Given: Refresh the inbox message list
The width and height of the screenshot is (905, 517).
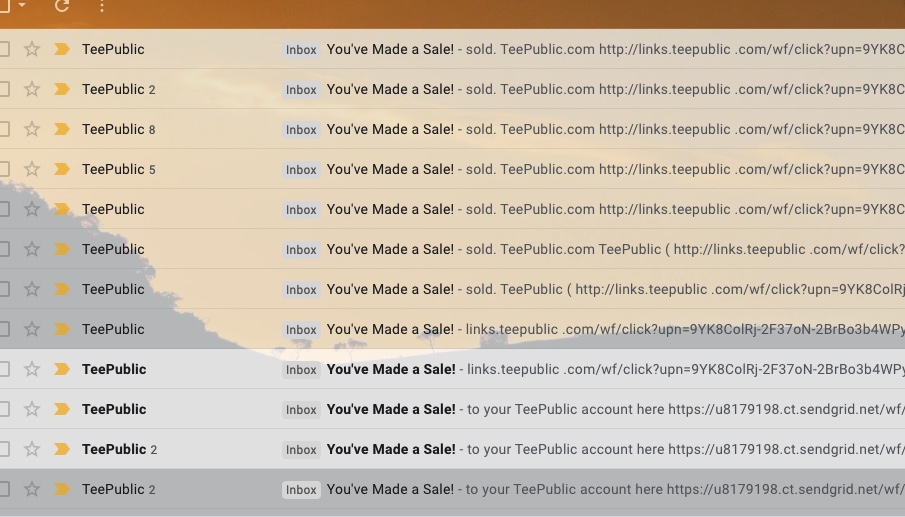Looking at the screenshot, I should [62, 6].
